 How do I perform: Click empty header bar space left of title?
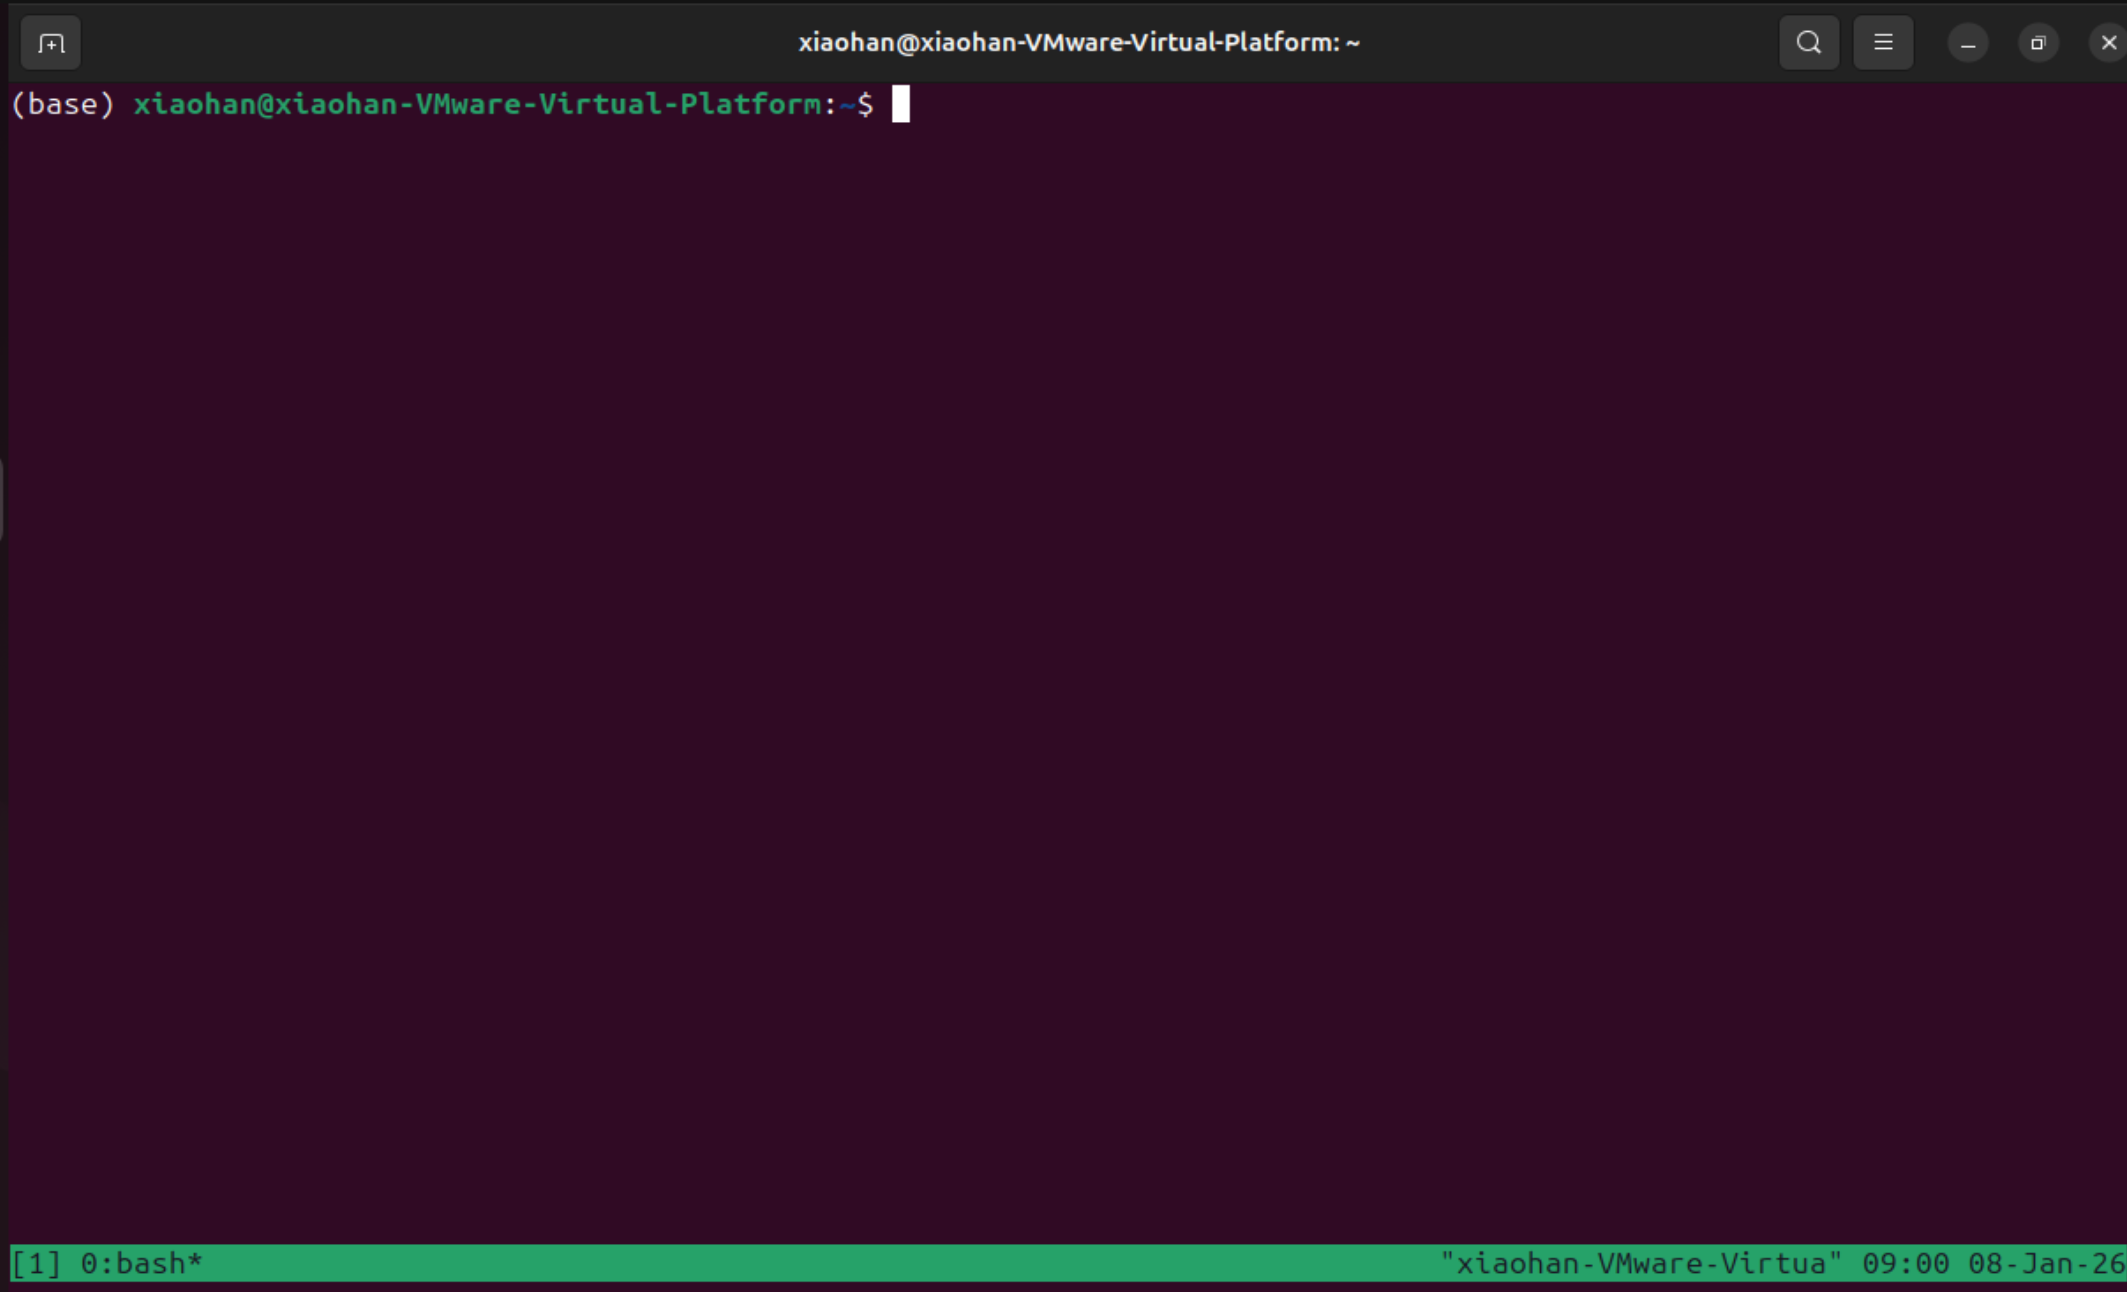coord(420,43)
